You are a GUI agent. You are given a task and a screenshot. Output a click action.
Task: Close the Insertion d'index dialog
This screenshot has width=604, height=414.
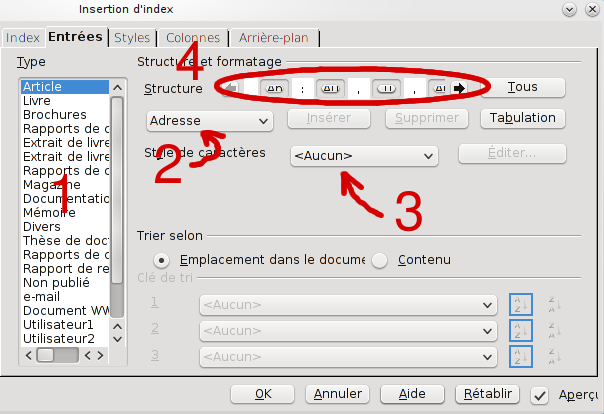tap(592, 10)
